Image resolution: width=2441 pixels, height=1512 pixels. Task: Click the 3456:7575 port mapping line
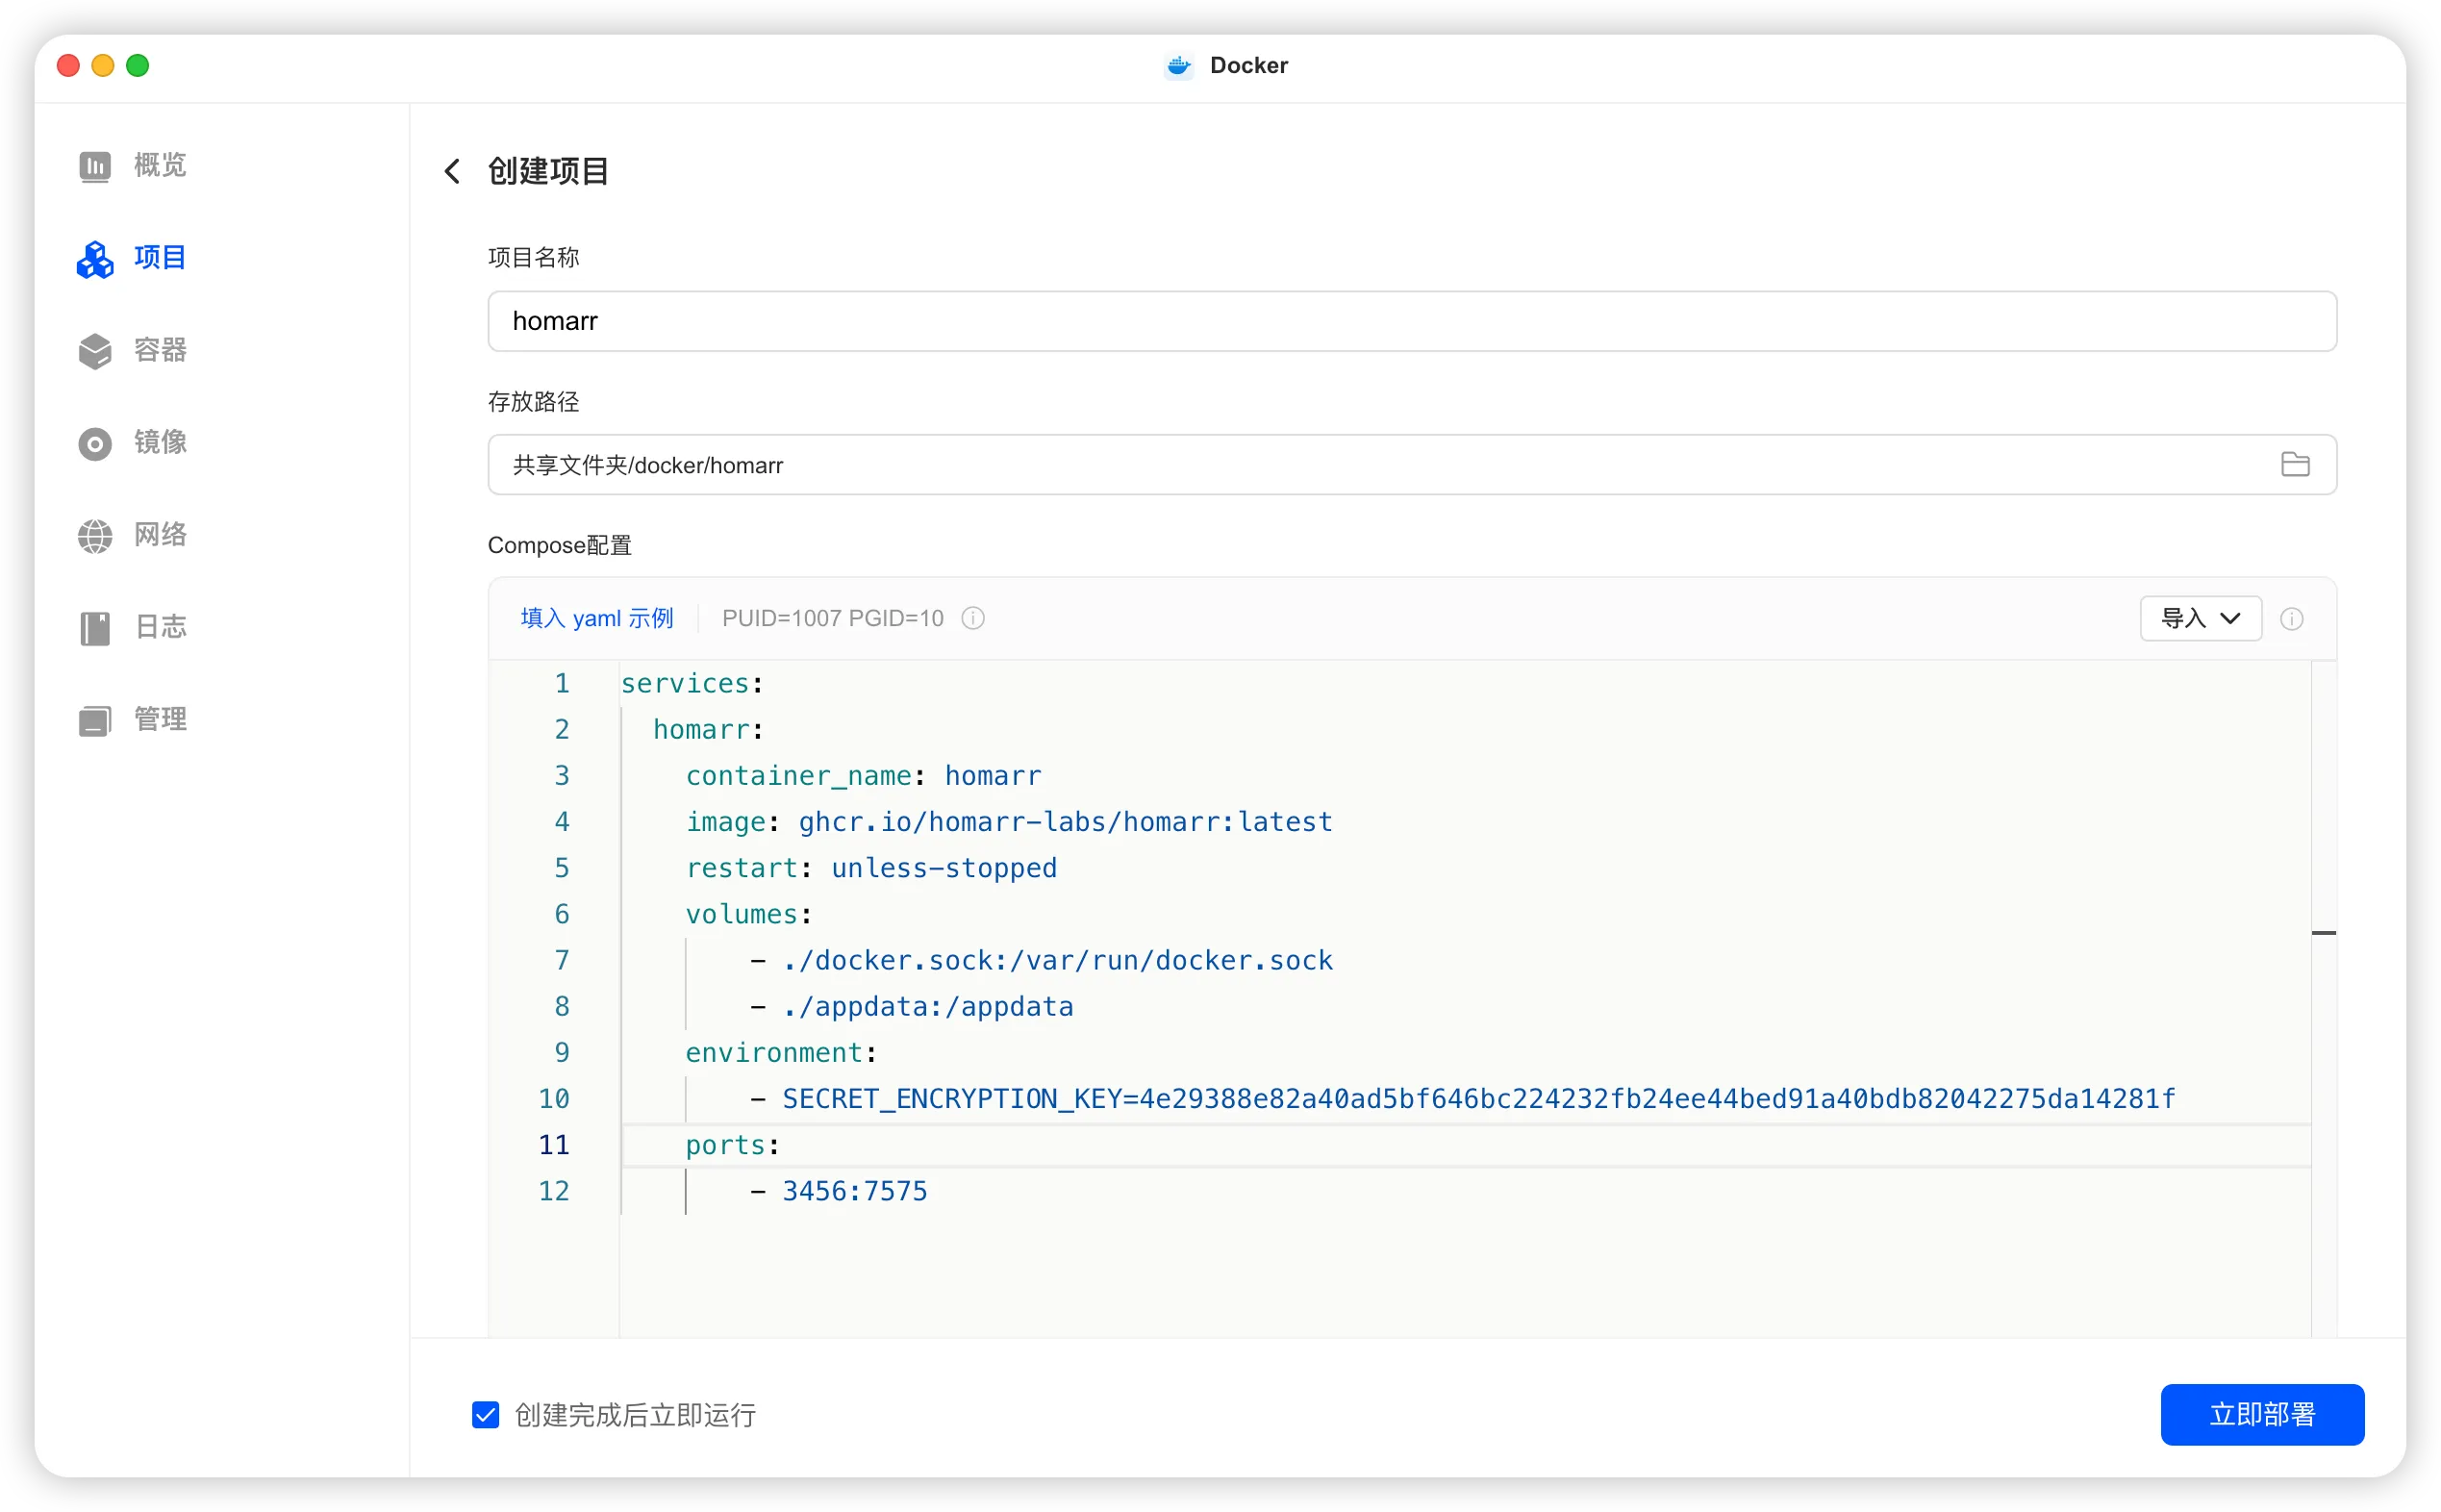coord(838,1191)
